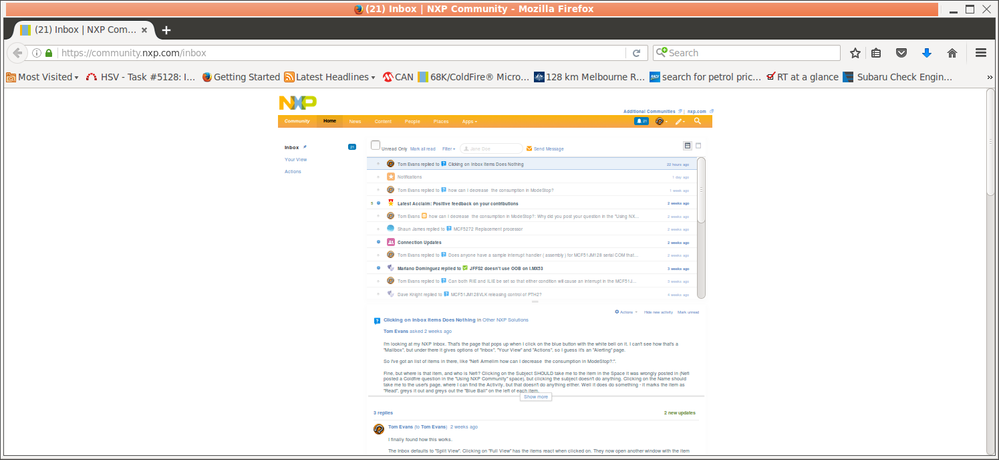Click the Firefox back arrow button
This screenshot has height=460, width=999.
point(17,53)
